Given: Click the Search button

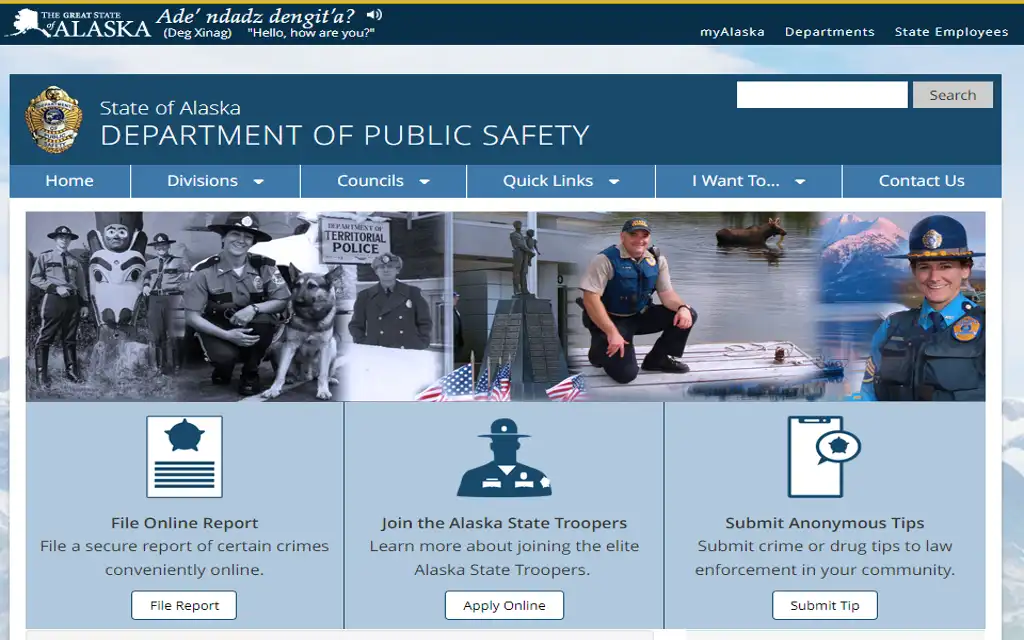Looking at the screenshot, I should pyautogui.click(x=953, y=95).
